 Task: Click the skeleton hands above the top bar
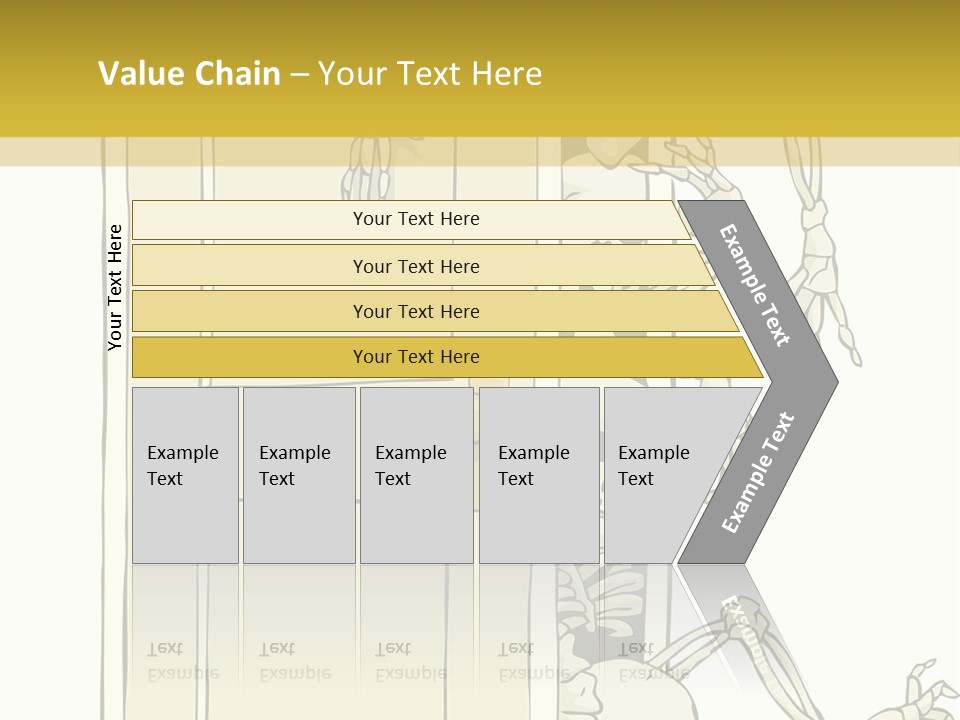point(365,172)
